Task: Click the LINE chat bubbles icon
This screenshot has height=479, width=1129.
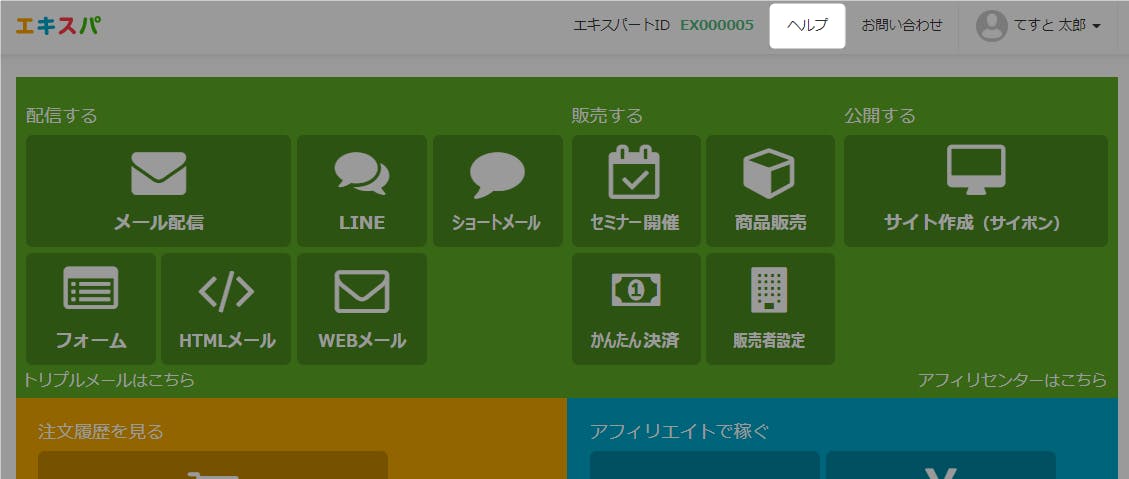Action: pyautogui.click(x=361, y=173)
